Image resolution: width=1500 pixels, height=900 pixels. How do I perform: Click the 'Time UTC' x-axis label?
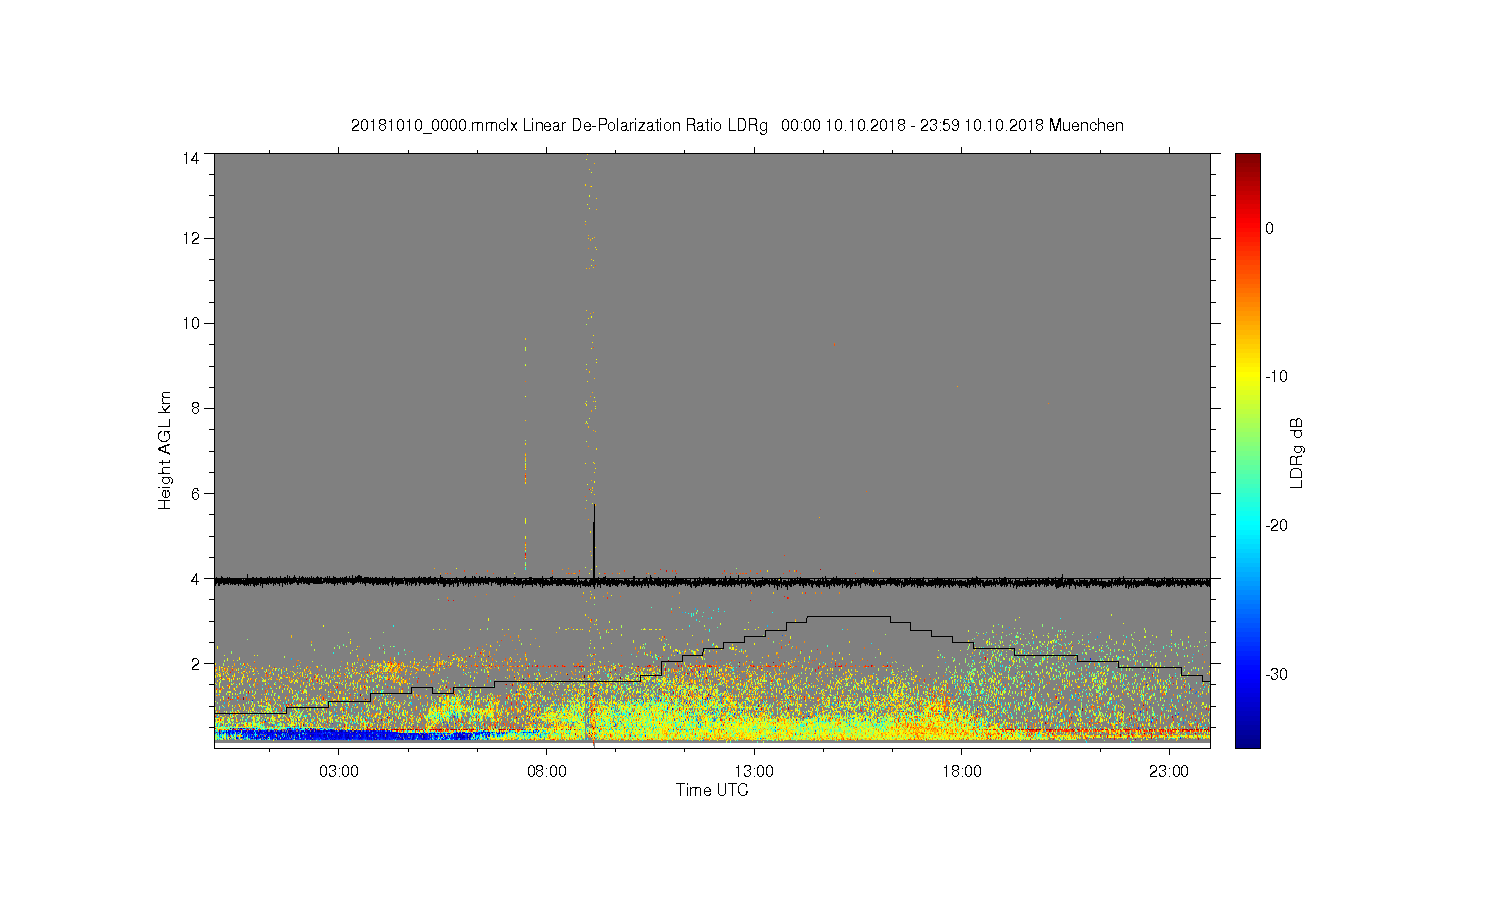(712, 790)
